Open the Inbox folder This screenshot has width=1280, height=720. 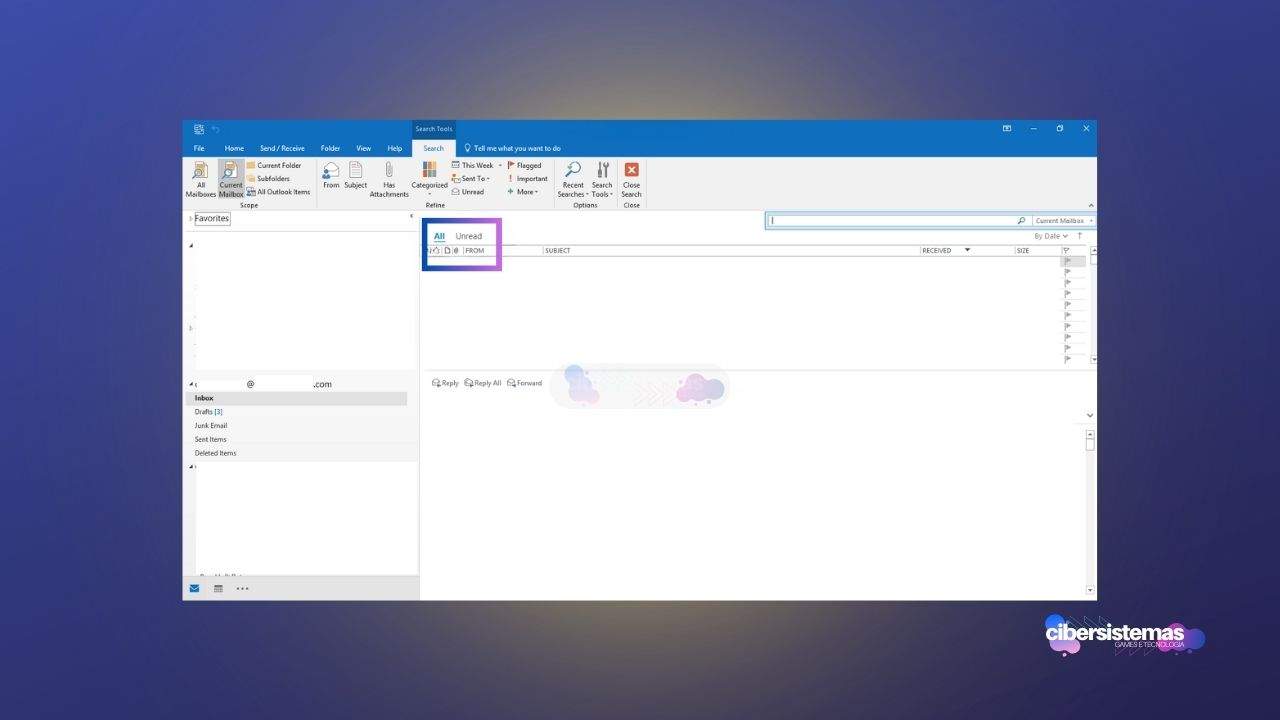point(297,398)
